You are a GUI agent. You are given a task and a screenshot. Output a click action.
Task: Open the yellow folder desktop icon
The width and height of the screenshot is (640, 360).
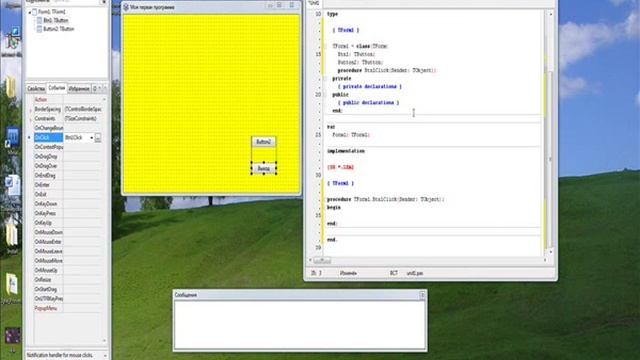[x=11, y=87]
